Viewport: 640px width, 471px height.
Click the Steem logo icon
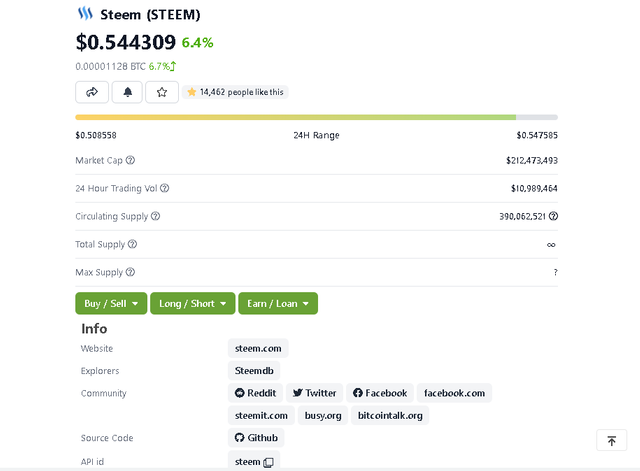[x=85, y=13]
